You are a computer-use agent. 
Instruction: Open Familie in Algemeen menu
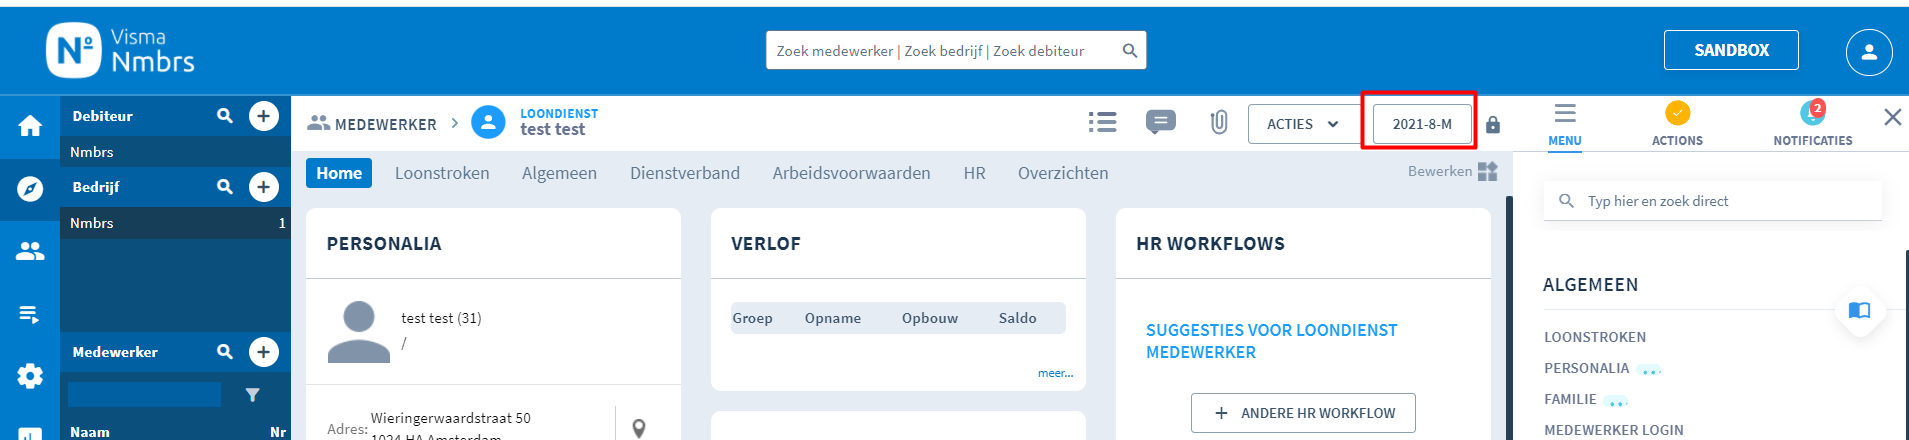coord(1570,399)
